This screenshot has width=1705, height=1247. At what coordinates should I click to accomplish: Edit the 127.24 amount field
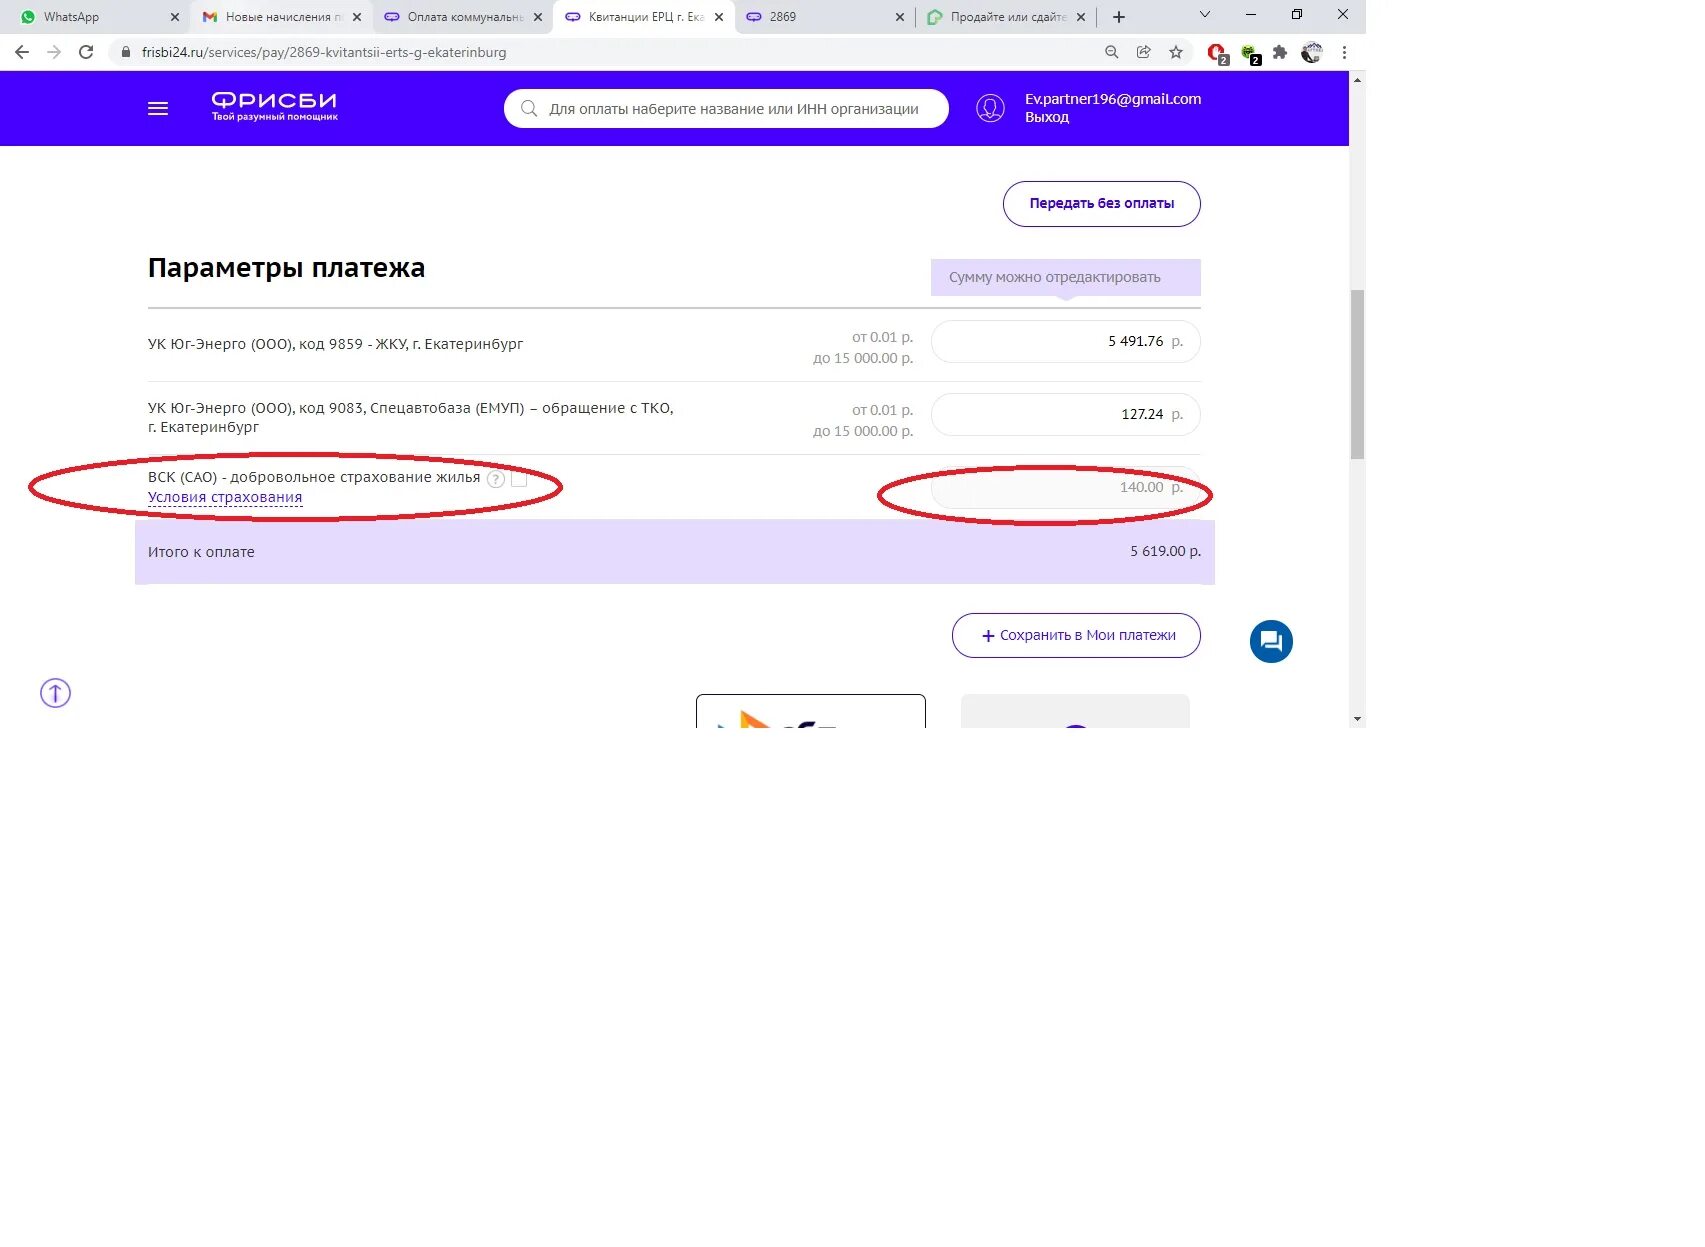(x=1066, y=414)
